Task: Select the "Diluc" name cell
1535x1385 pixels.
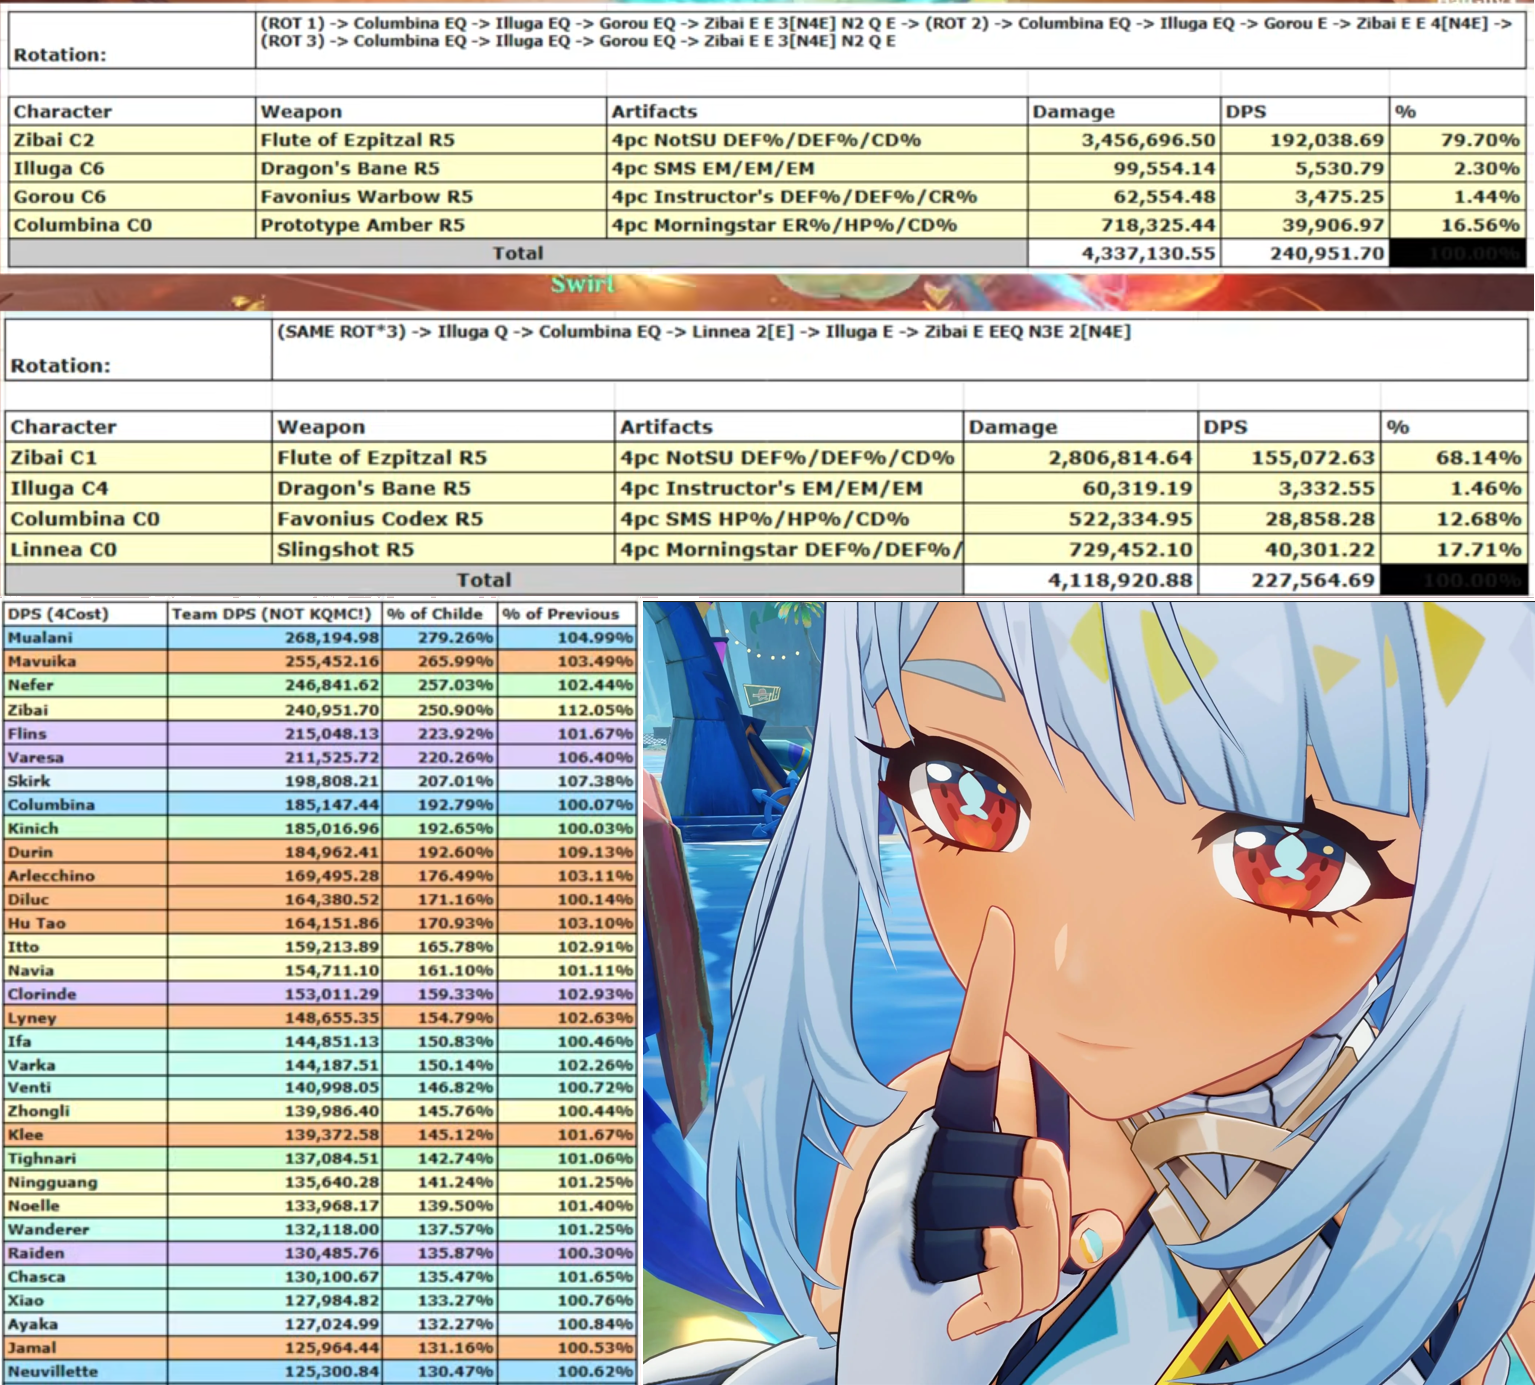Action: coord(85,899)
